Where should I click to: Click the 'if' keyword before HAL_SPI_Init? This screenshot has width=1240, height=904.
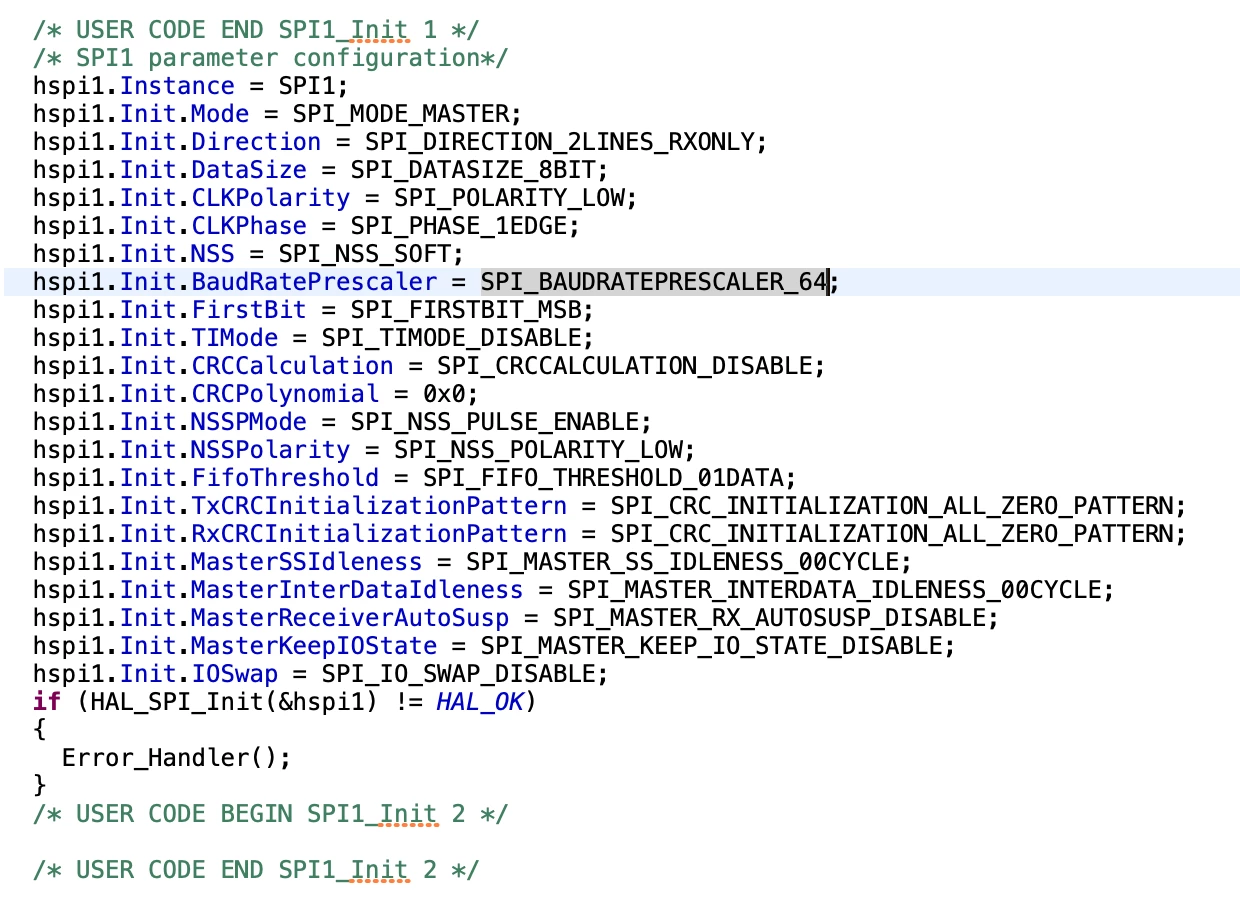click(x=47, y=702)
